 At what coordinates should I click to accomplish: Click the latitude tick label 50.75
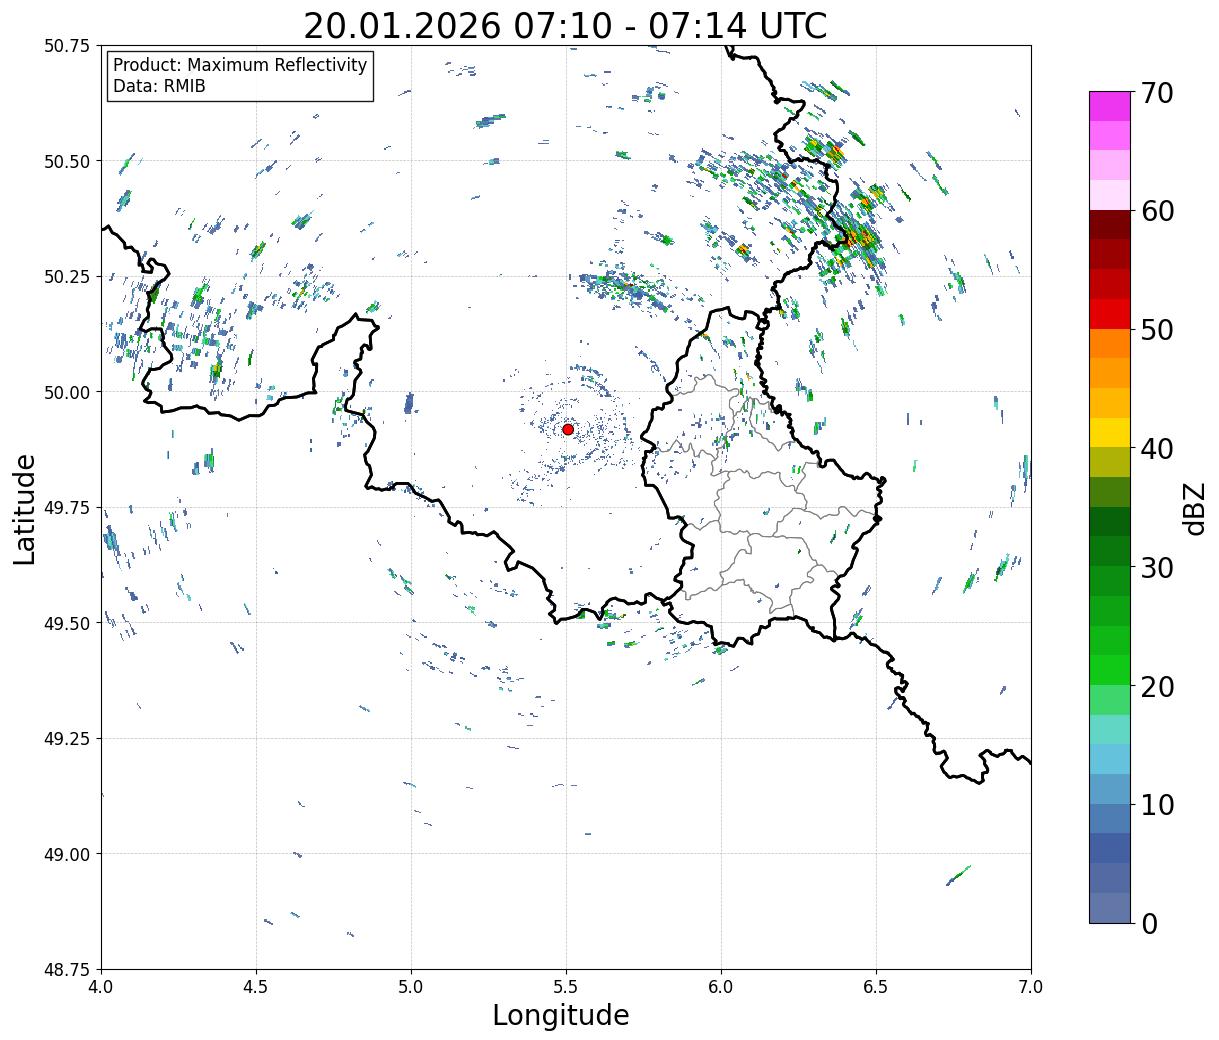67,46
